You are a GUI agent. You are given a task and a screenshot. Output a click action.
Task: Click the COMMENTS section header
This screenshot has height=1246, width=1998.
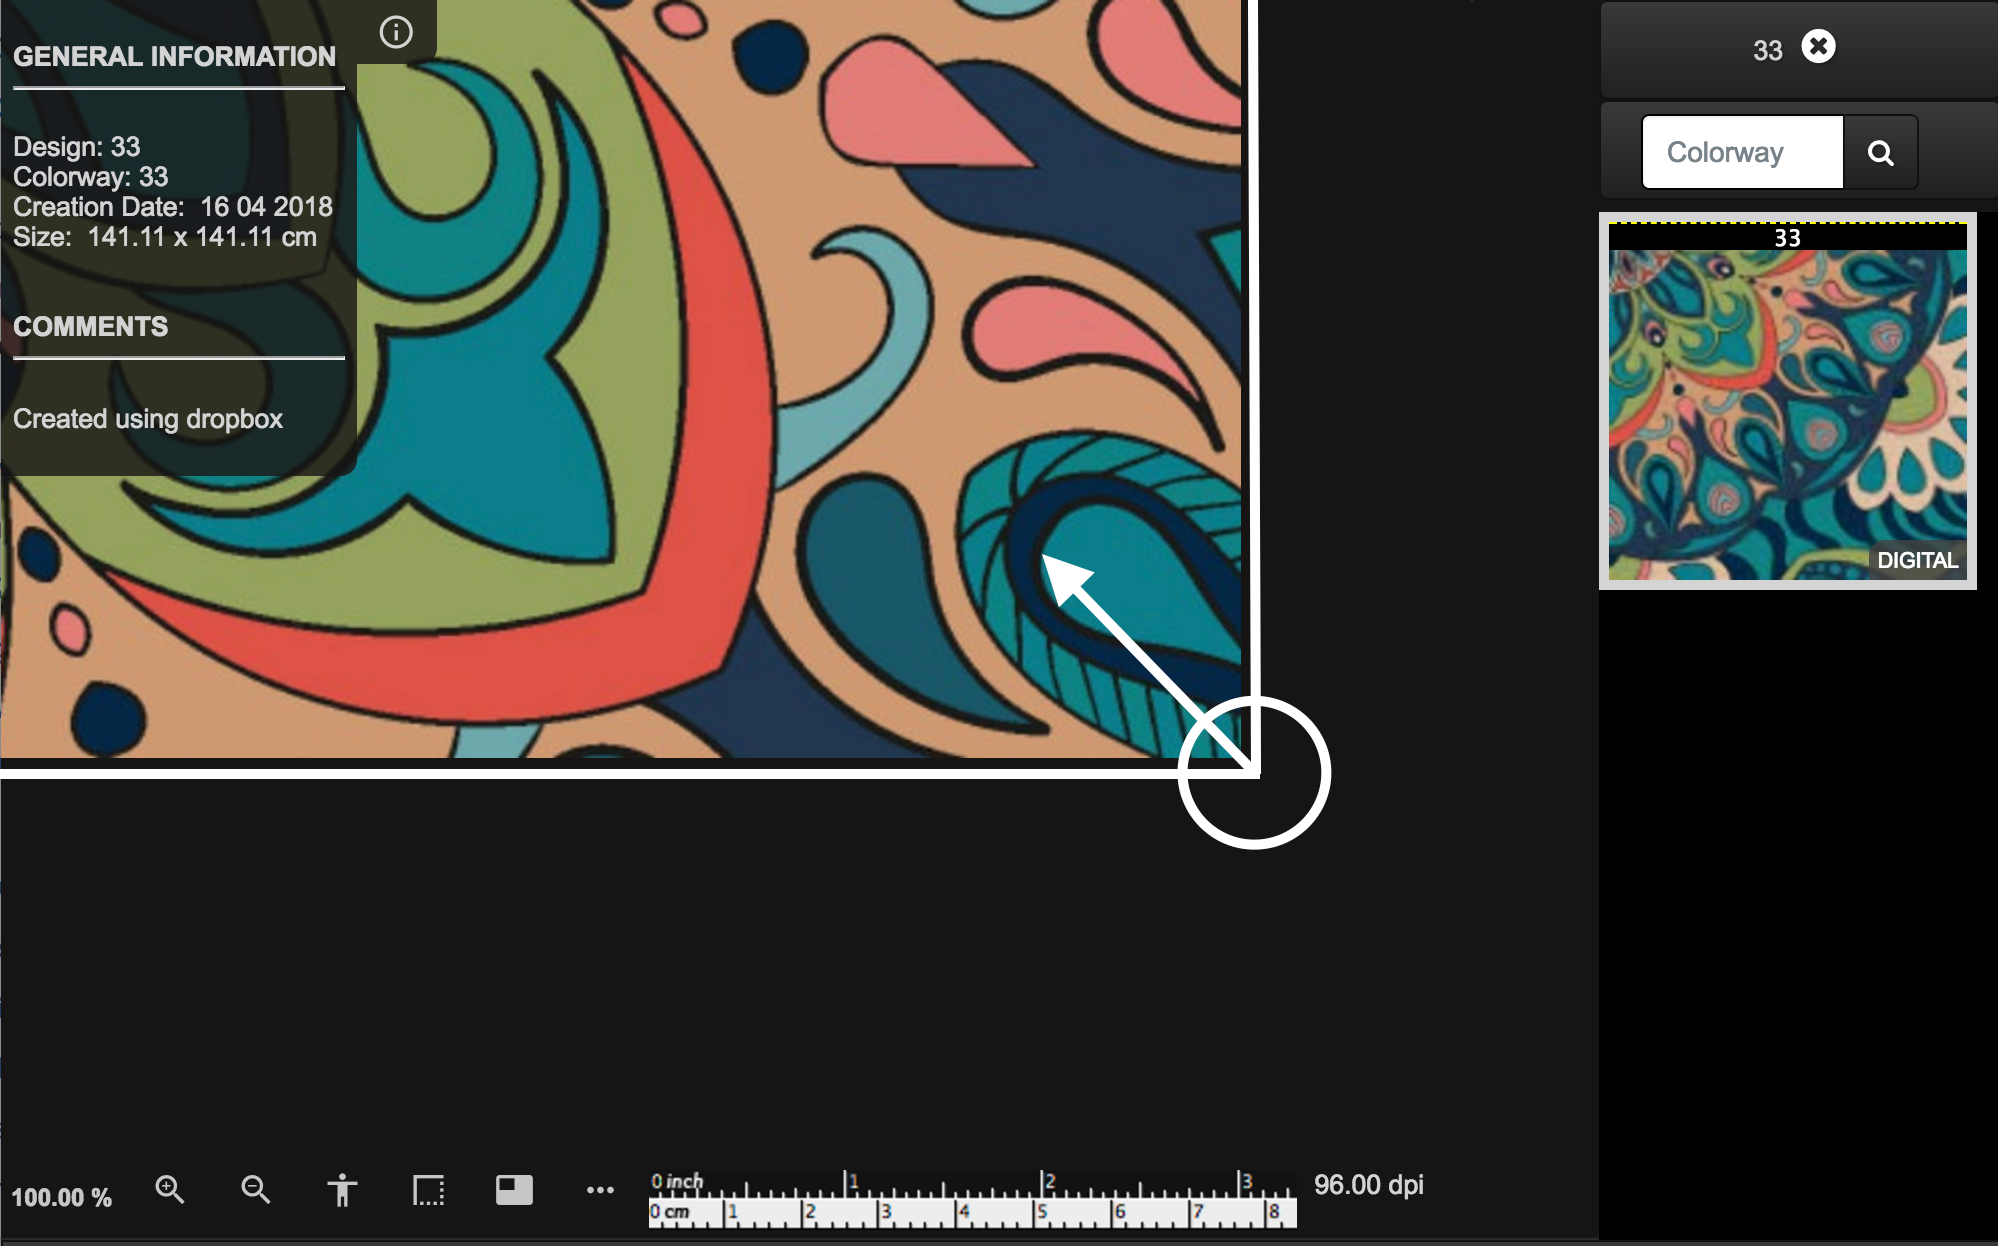91,327
